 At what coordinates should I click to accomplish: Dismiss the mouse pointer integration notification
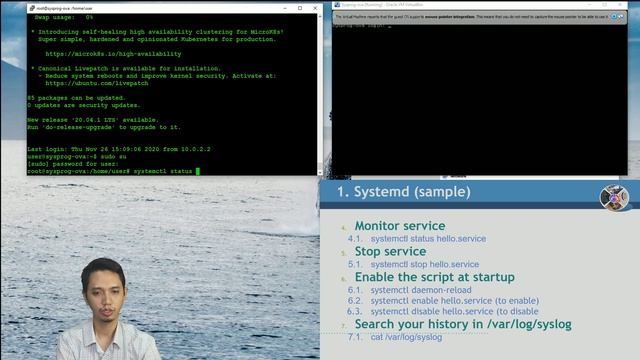(x=613, y=17)
